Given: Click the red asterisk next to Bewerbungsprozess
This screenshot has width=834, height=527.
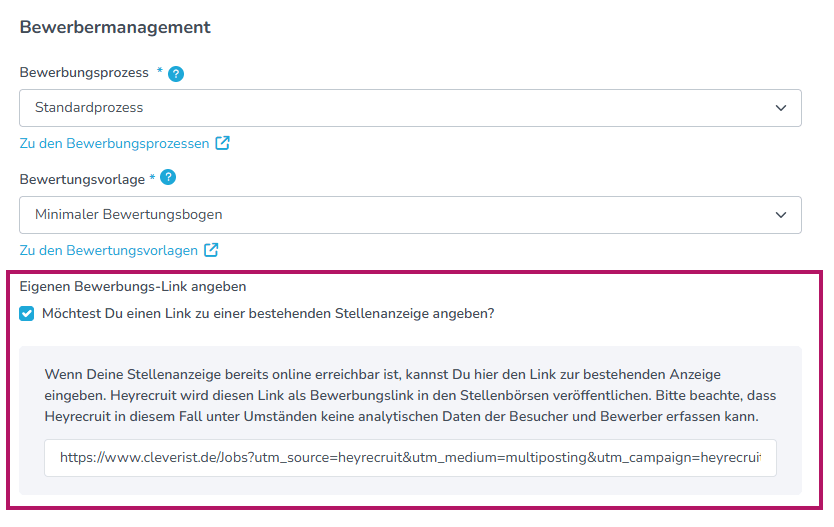Looking at the screenshot, I should 159,72.
